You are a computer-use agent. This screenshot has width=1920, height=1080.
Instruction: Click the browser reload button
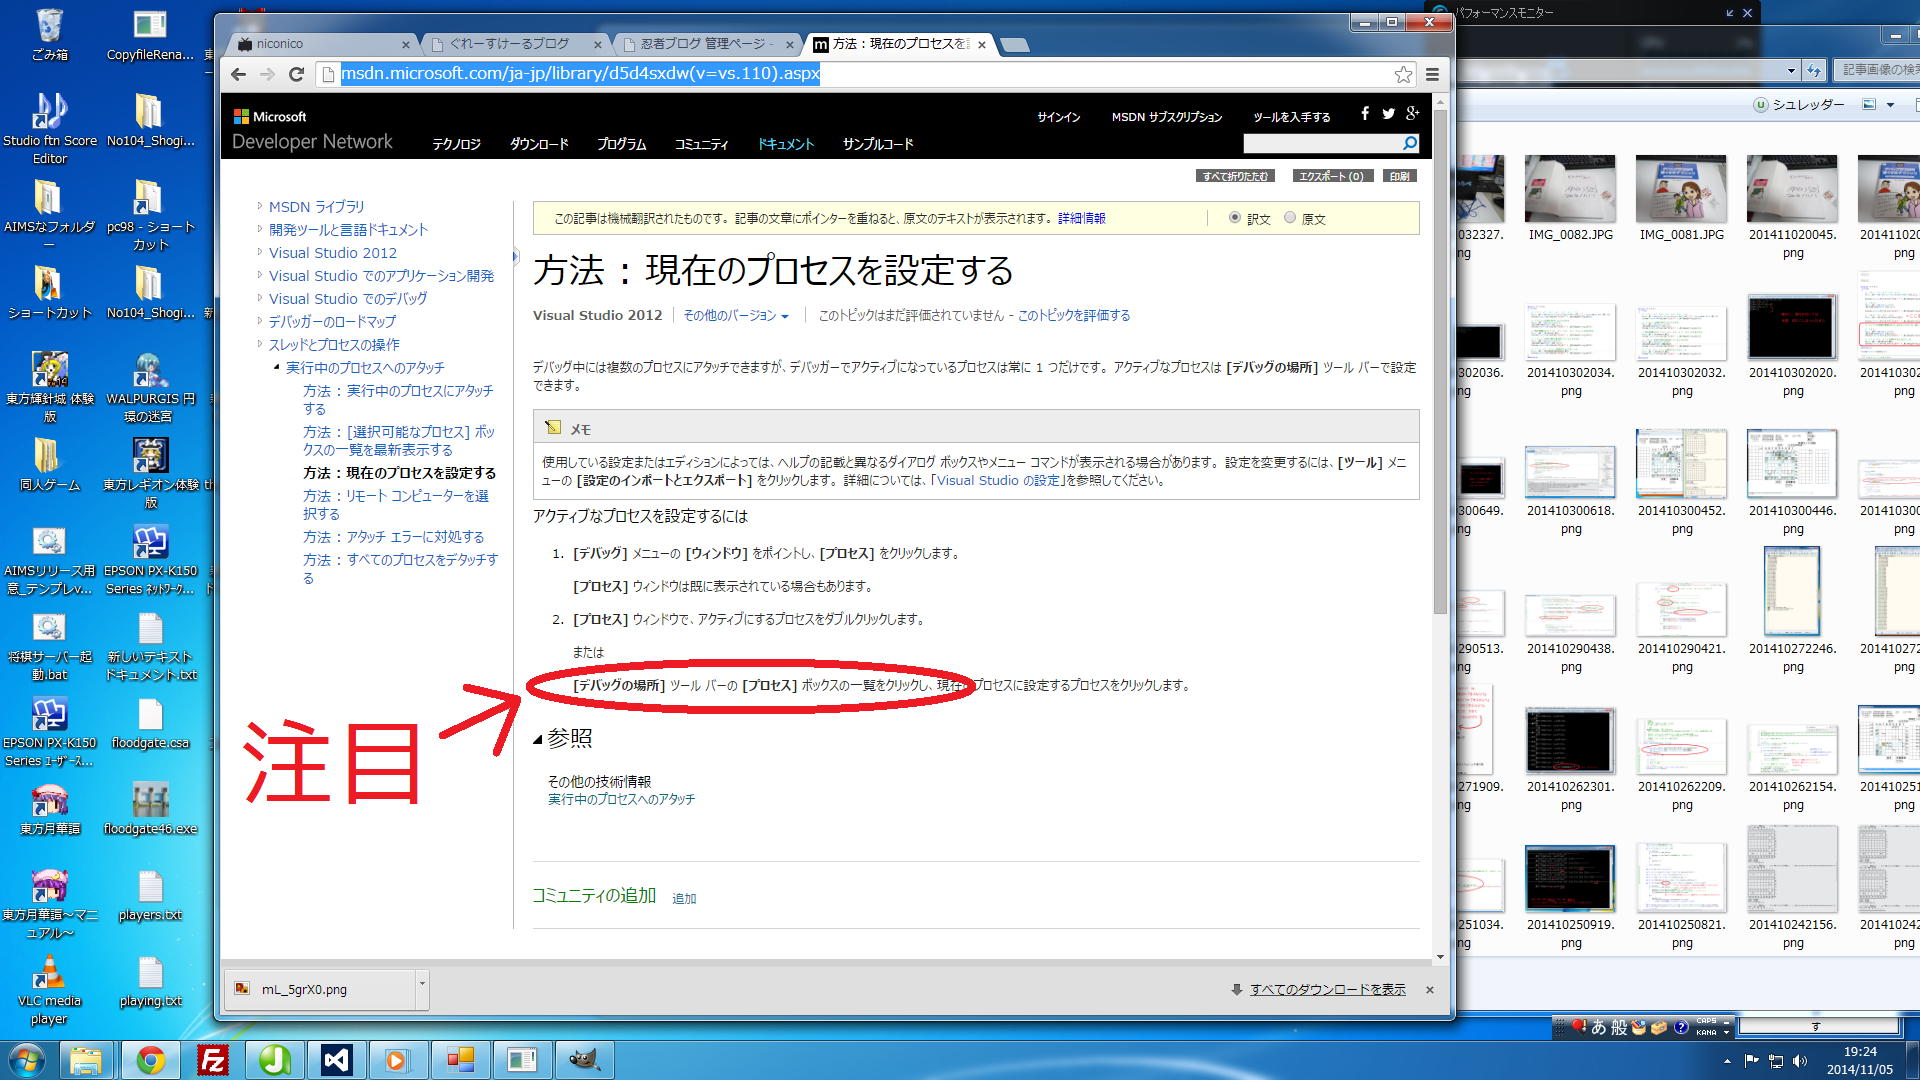coord(296,74)
